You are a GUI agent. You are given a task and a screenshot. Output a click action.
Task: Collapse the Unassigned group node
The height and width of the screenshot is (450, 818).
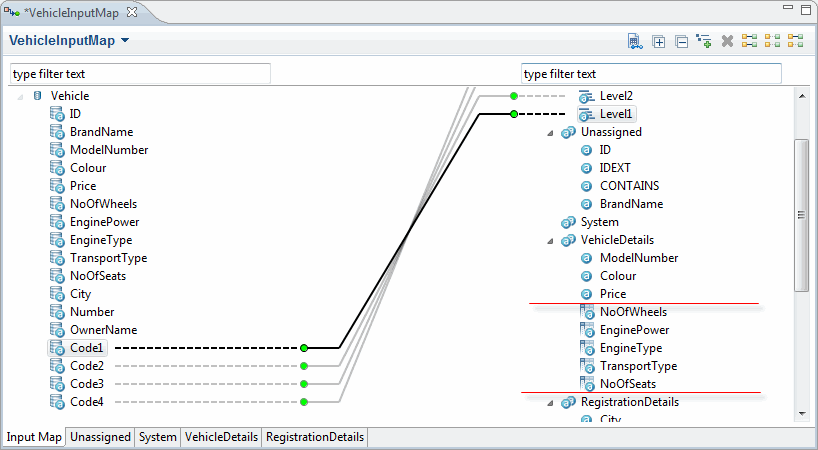pos(550,133)
